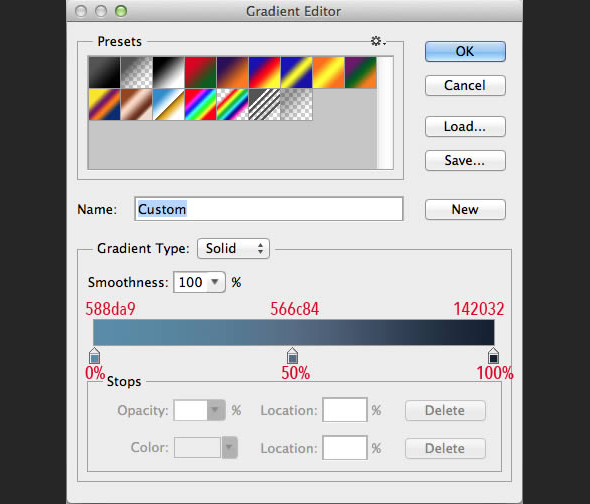The image size is (590, 504).
Task: Pick the rainbow Spectrum gradient preset
Action: [201, 105]
